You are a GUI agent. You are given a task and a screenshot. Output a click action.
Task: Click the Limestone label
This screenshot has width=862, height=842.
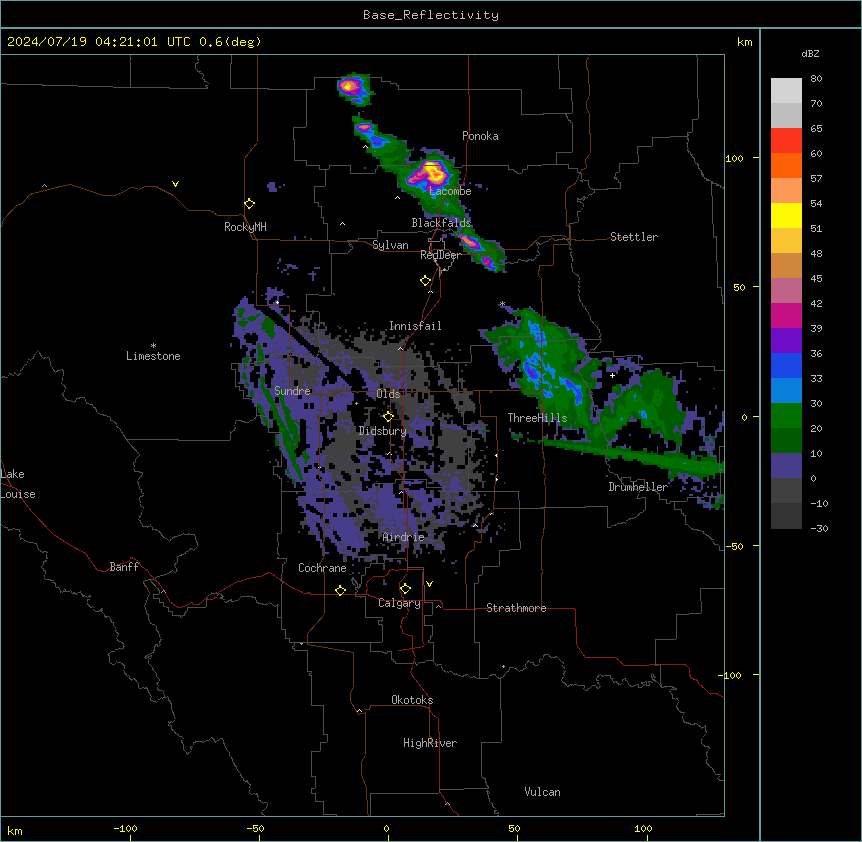pyautogui.click(x=153, y=356)
